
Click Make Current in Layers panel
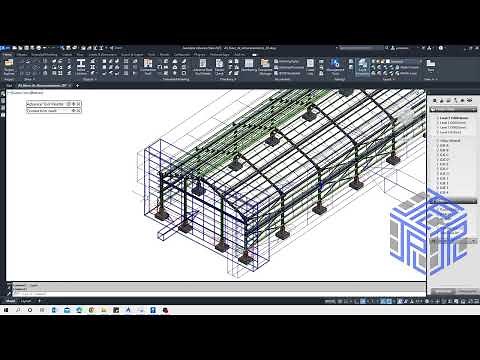coord(409,67)
